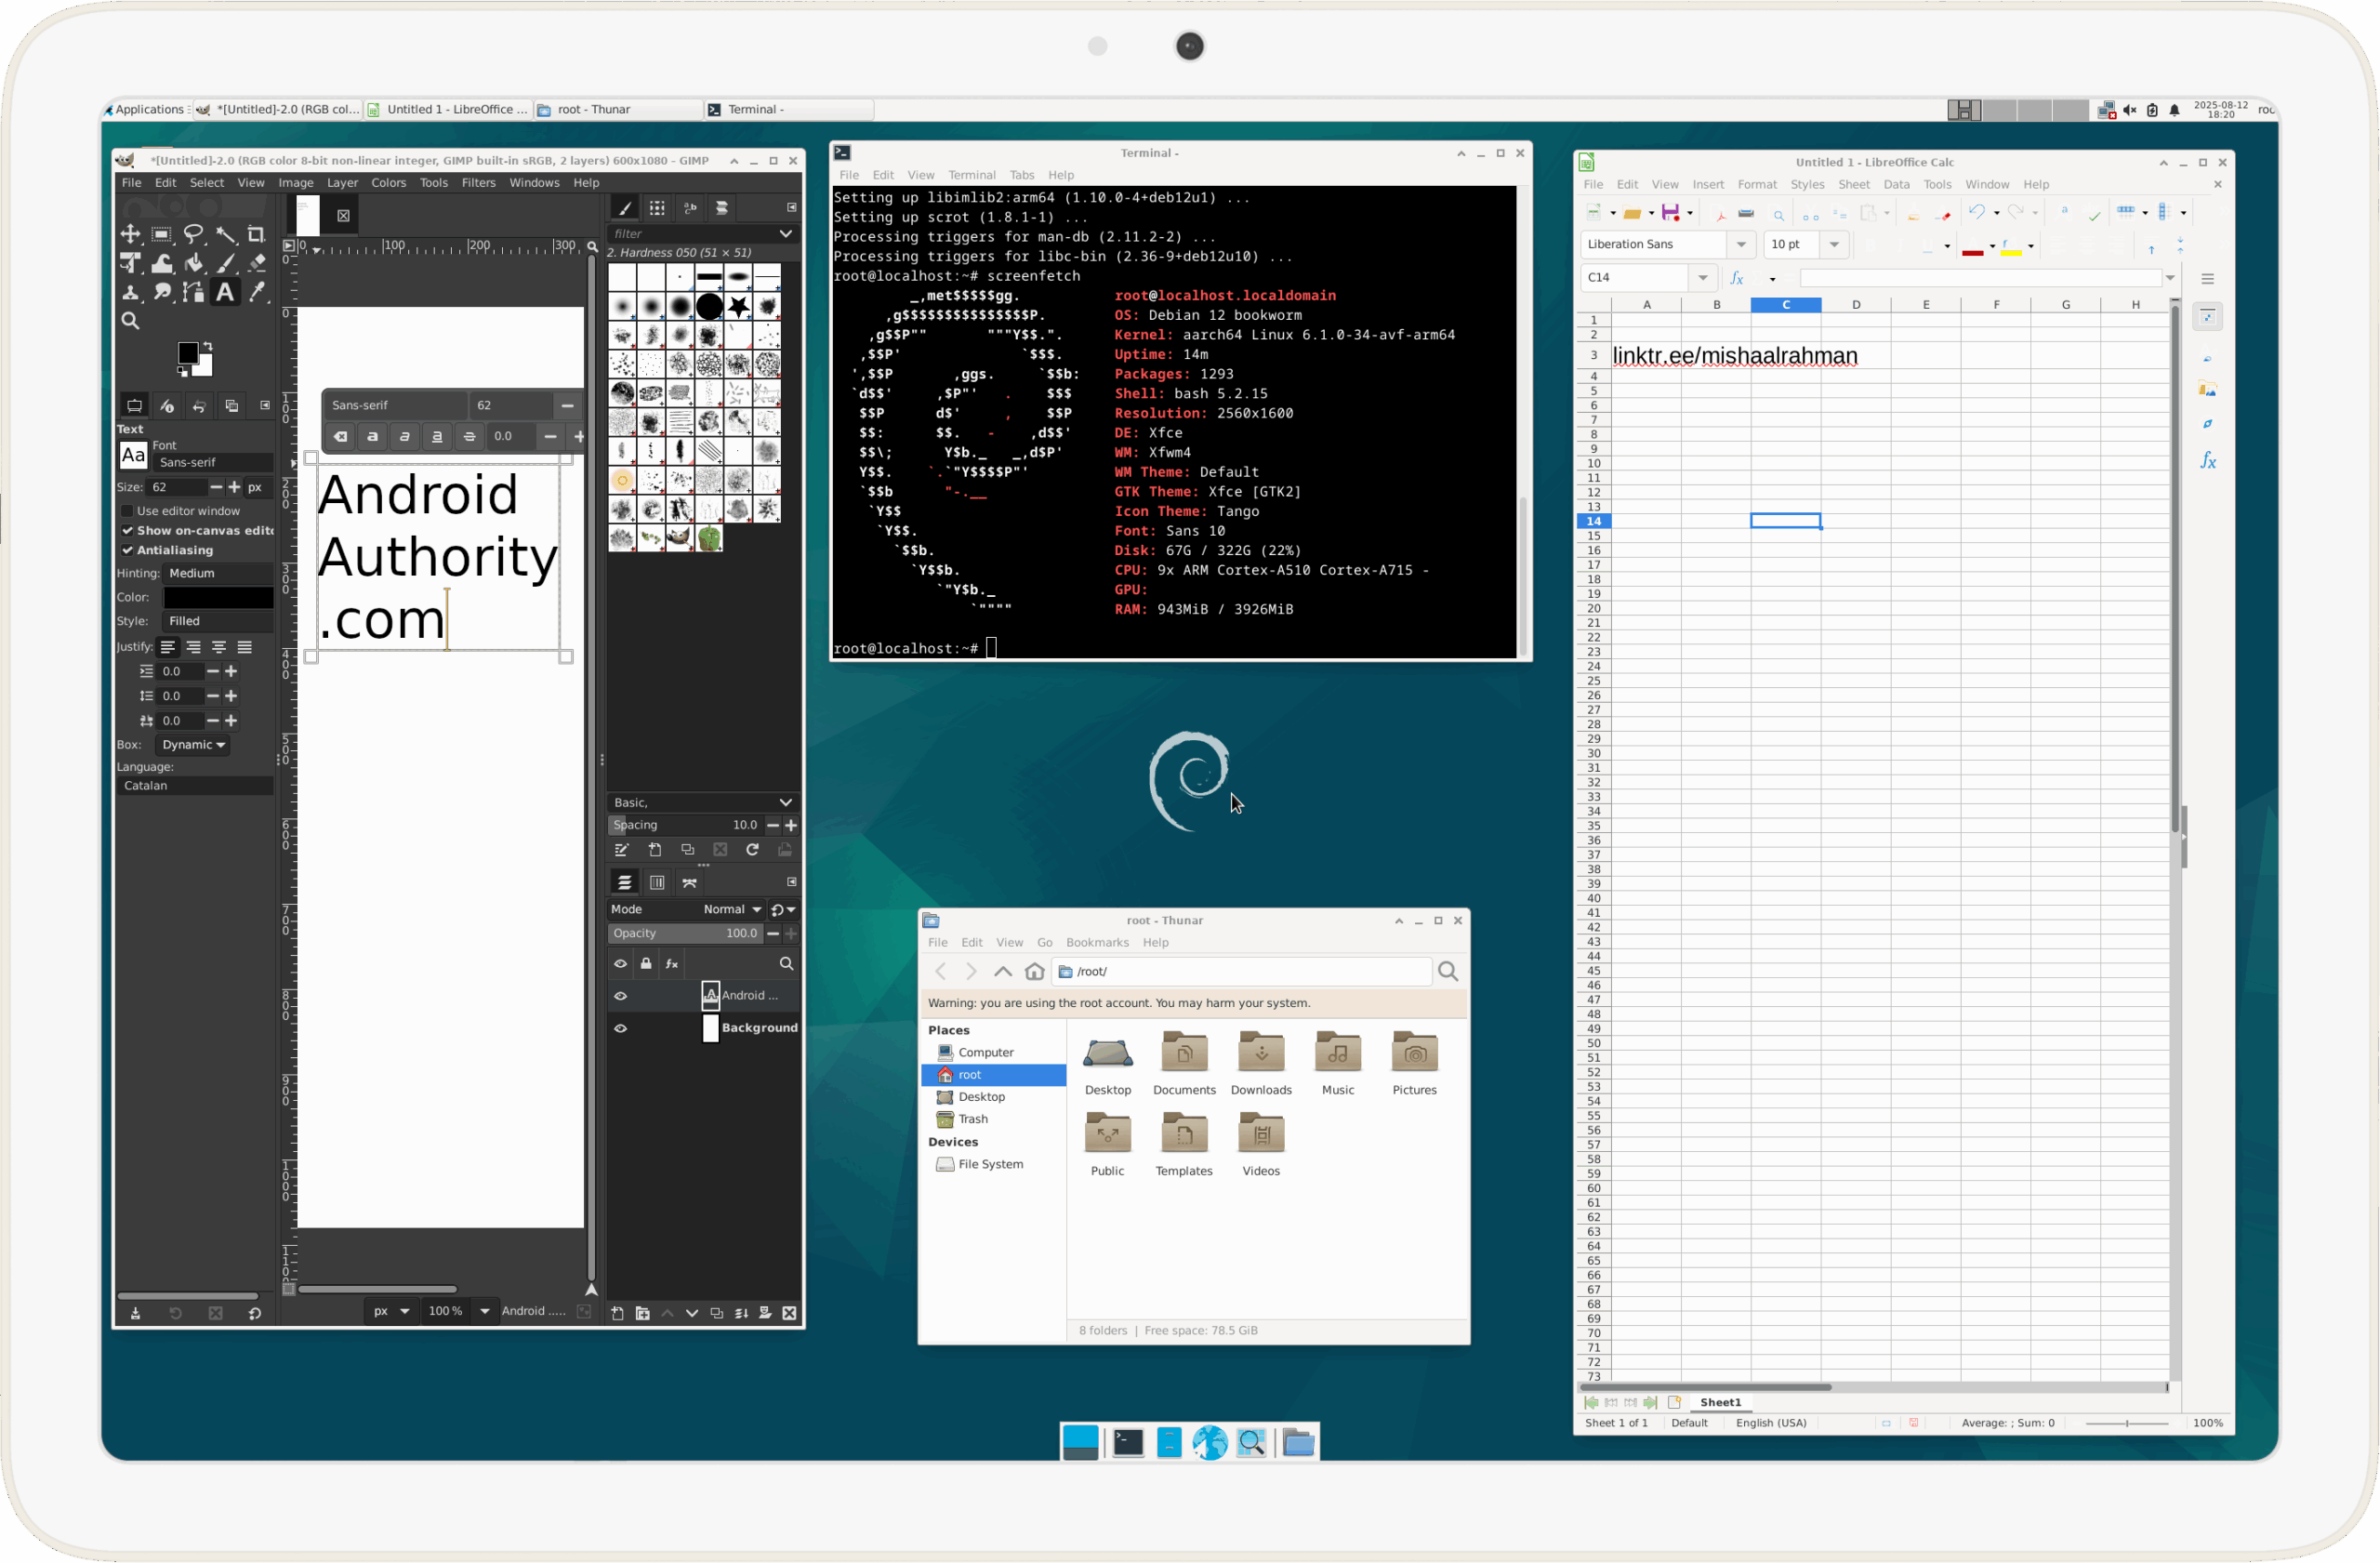Expand the Basic brush dynamics dropdown in GIMP
Screen dimensions: 2380x1563
pos(786,802)
